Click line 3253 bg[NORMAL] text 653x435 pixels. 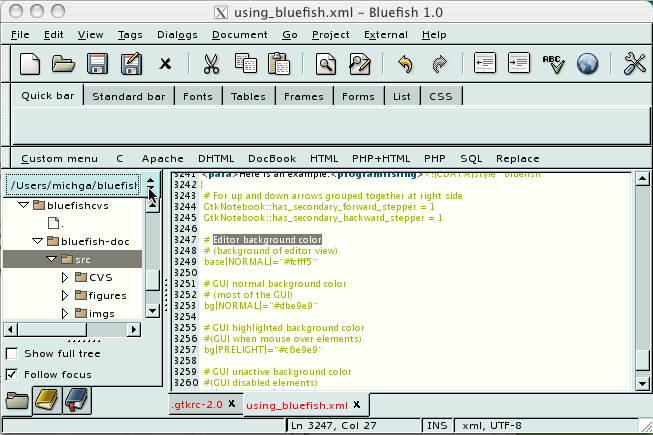(x=261, y=306)
